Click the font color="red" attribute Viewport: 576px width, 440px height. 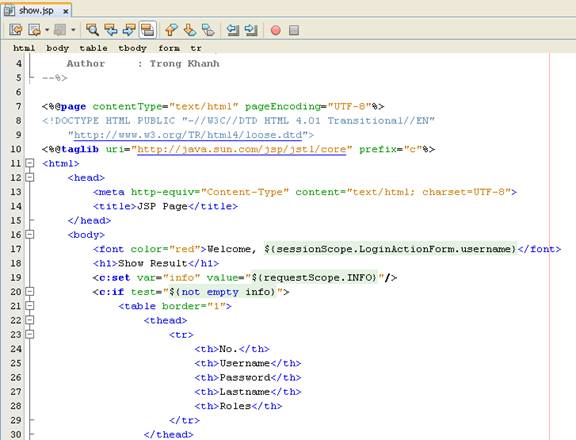[x=165, y=249]
